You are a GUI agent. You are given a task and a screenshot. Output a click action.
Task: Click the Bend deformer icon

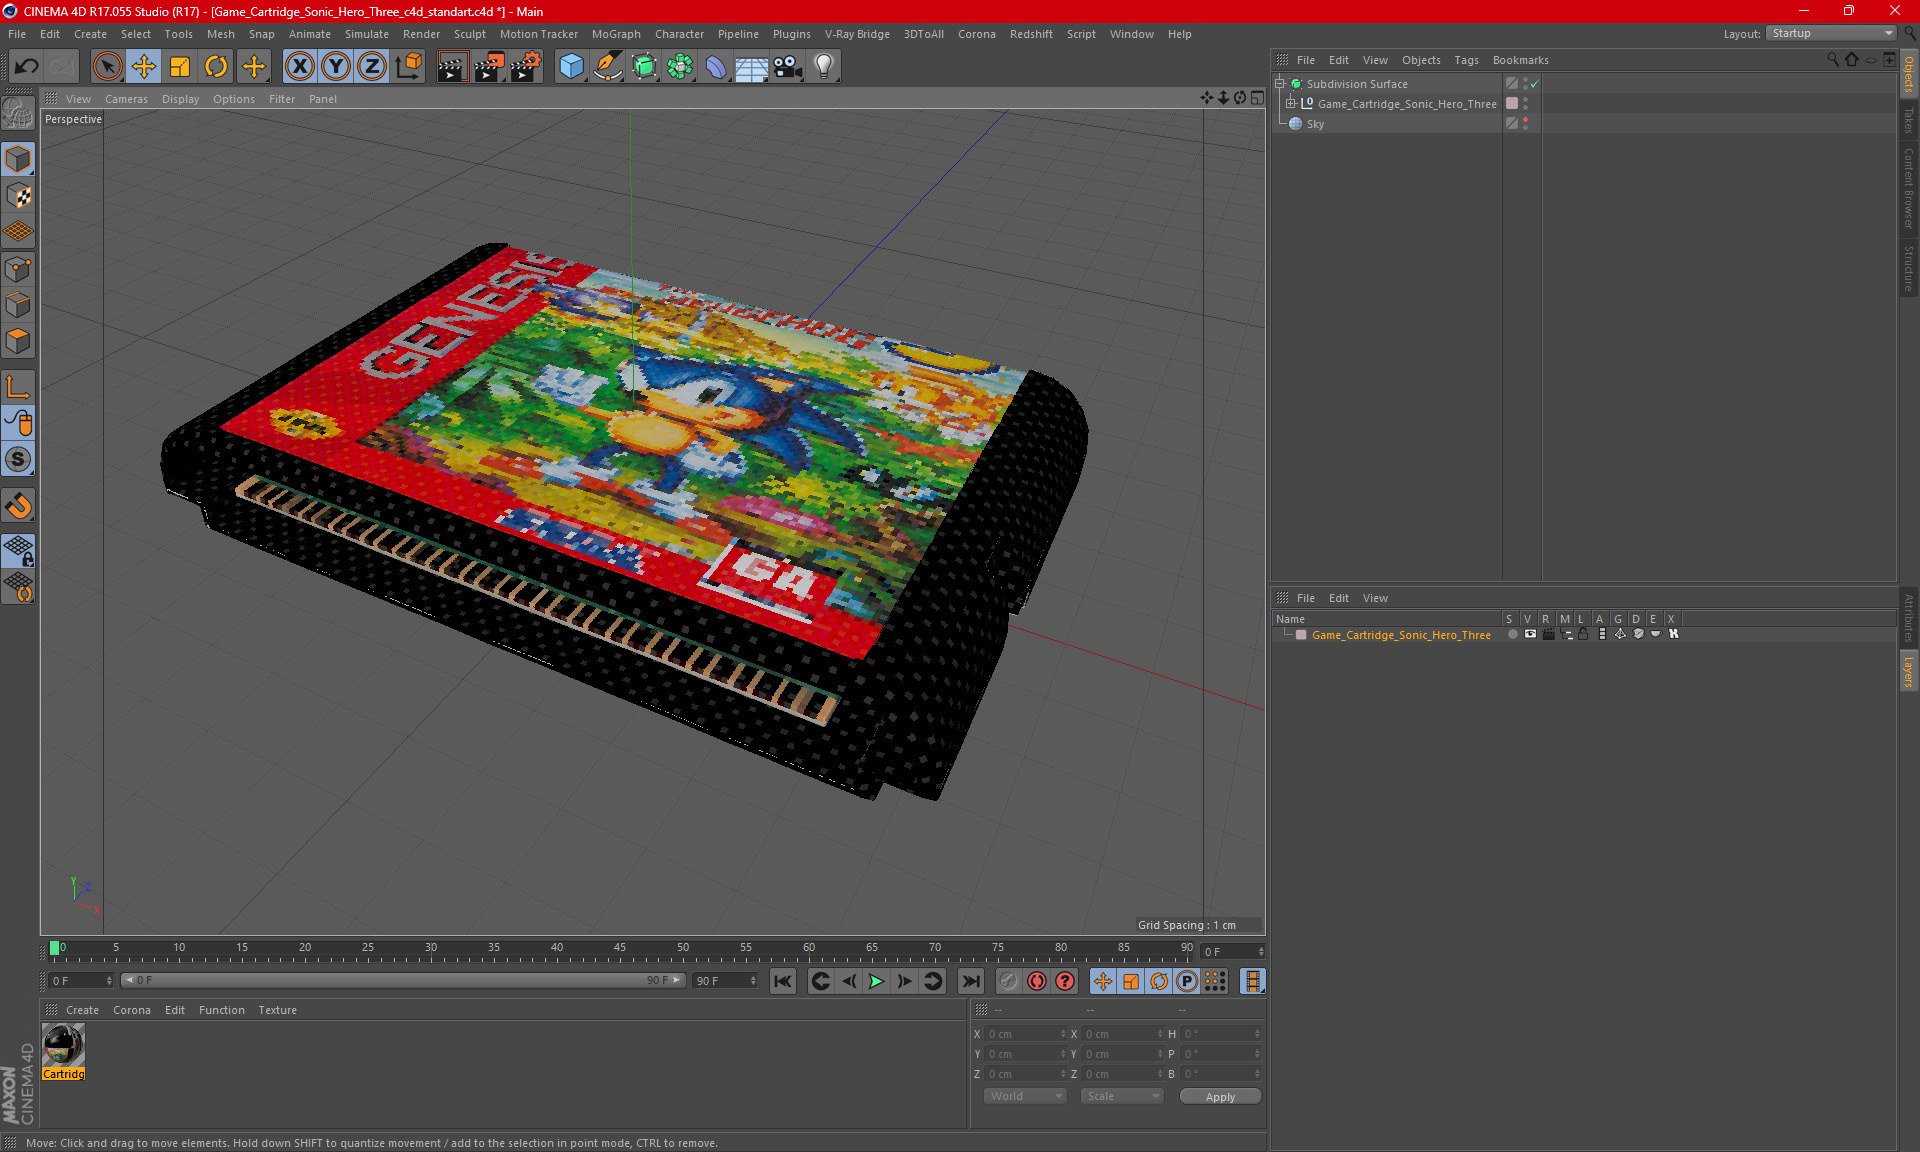[716, 67]
